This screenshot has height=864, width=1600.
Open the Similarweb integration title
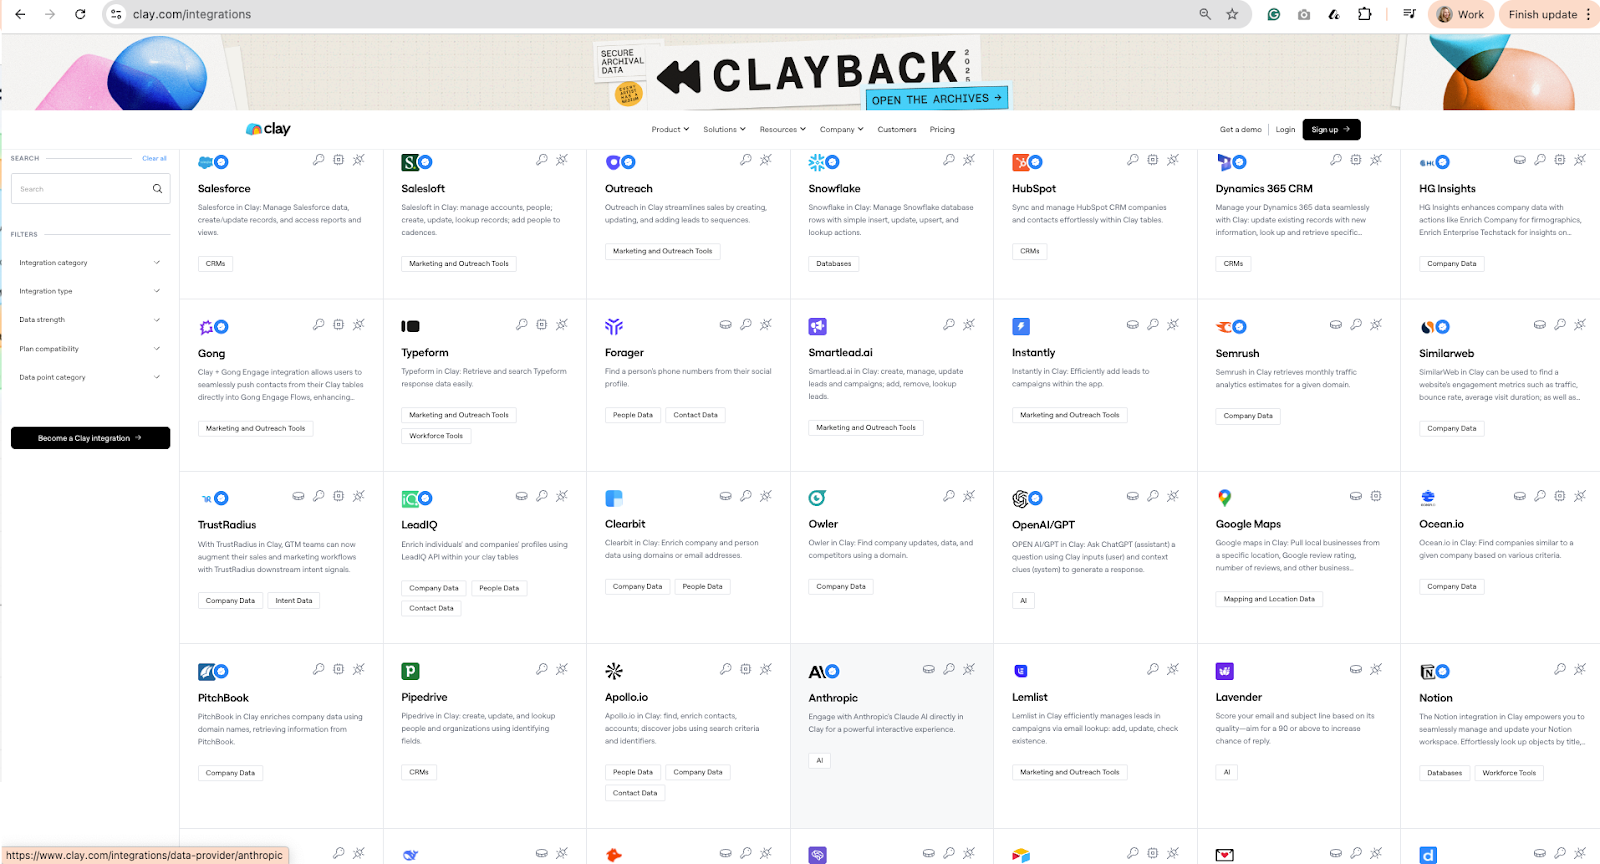(1446, 353)
